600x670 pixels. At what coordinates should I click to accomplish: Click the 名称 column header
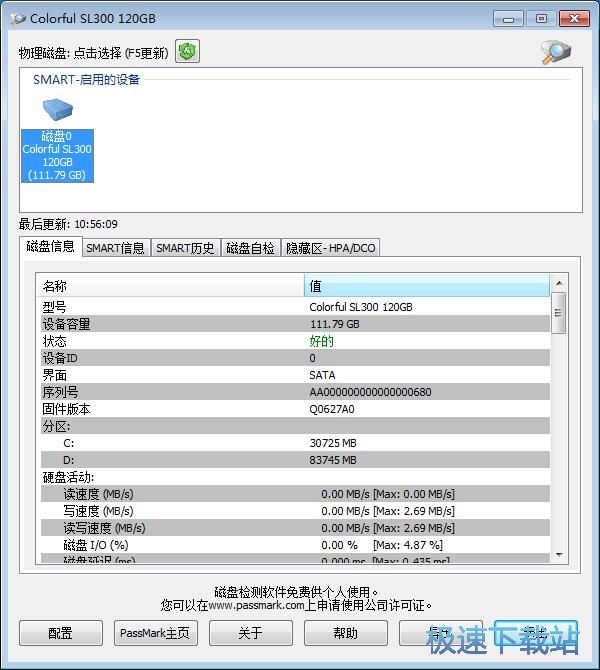click(170, 286)
